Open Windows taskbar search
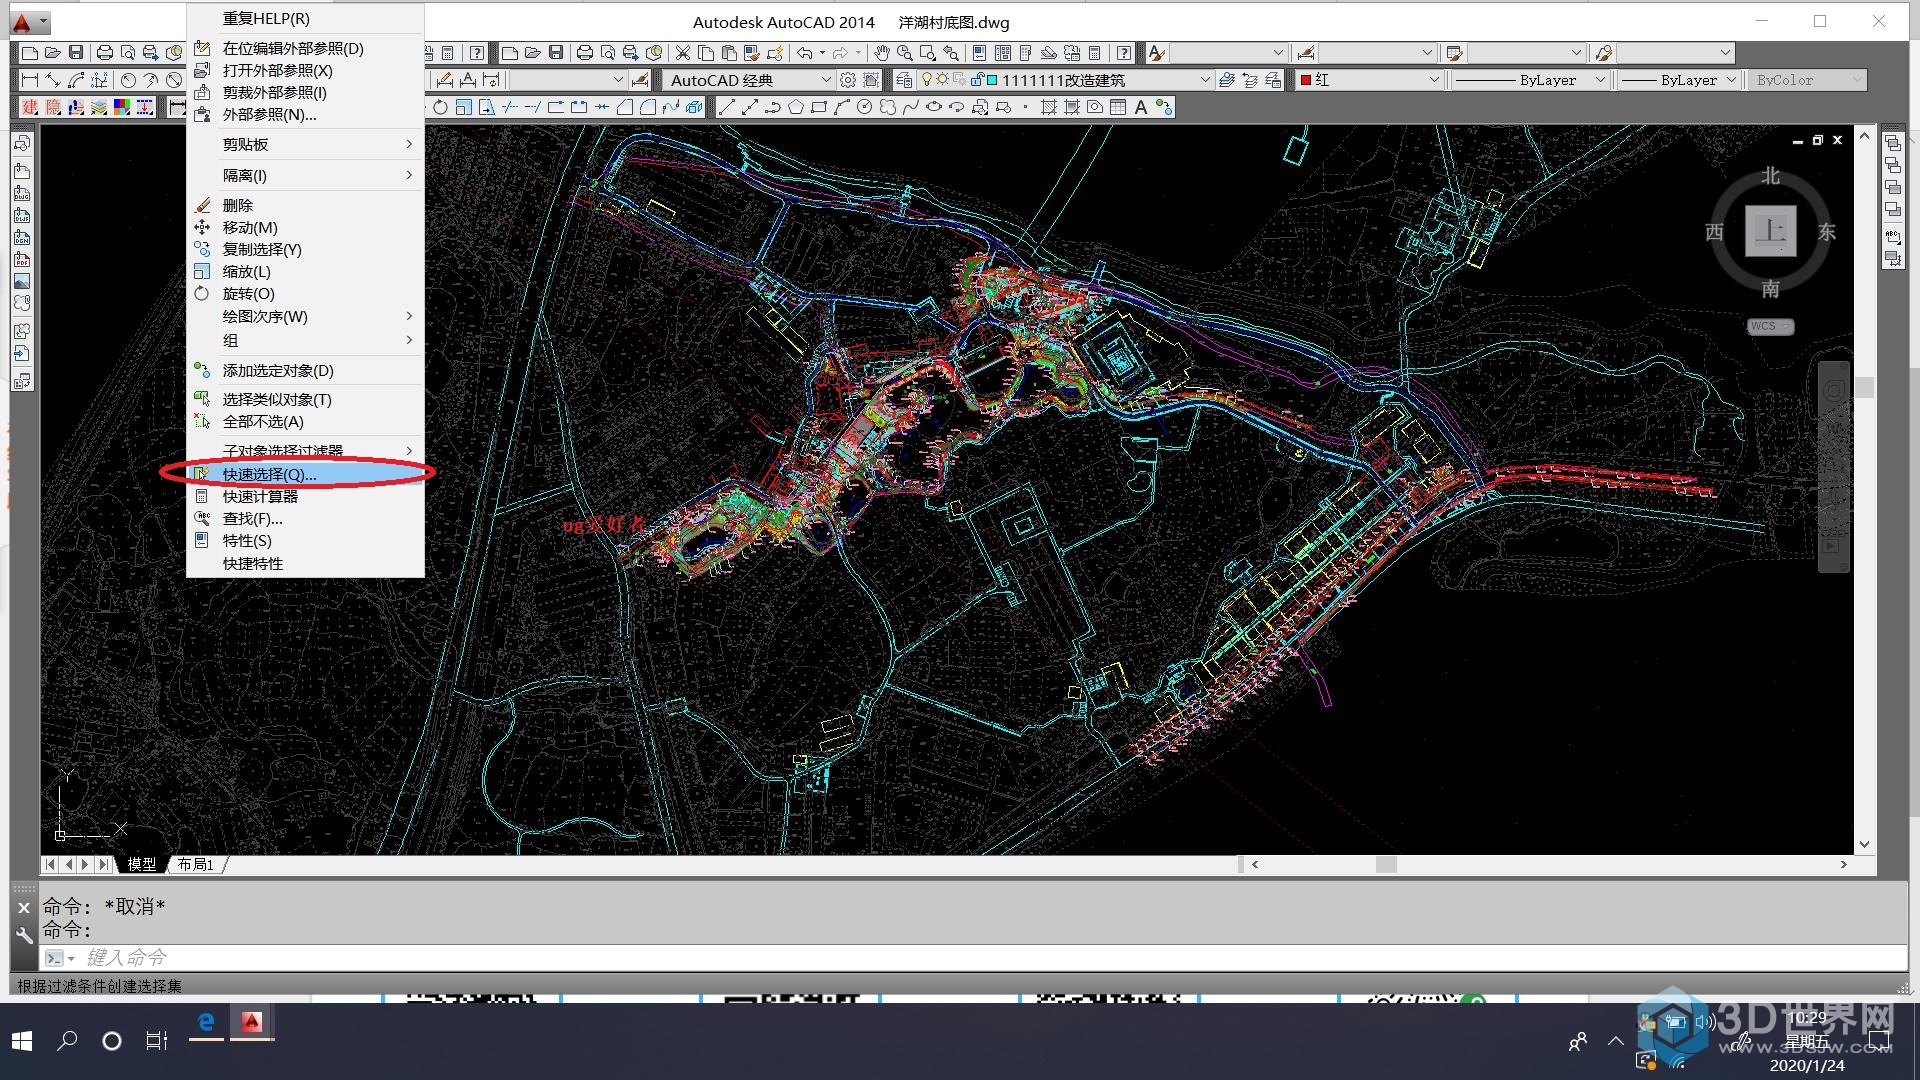Viewport: 1920px width, 1080px height. (67, 1041)
